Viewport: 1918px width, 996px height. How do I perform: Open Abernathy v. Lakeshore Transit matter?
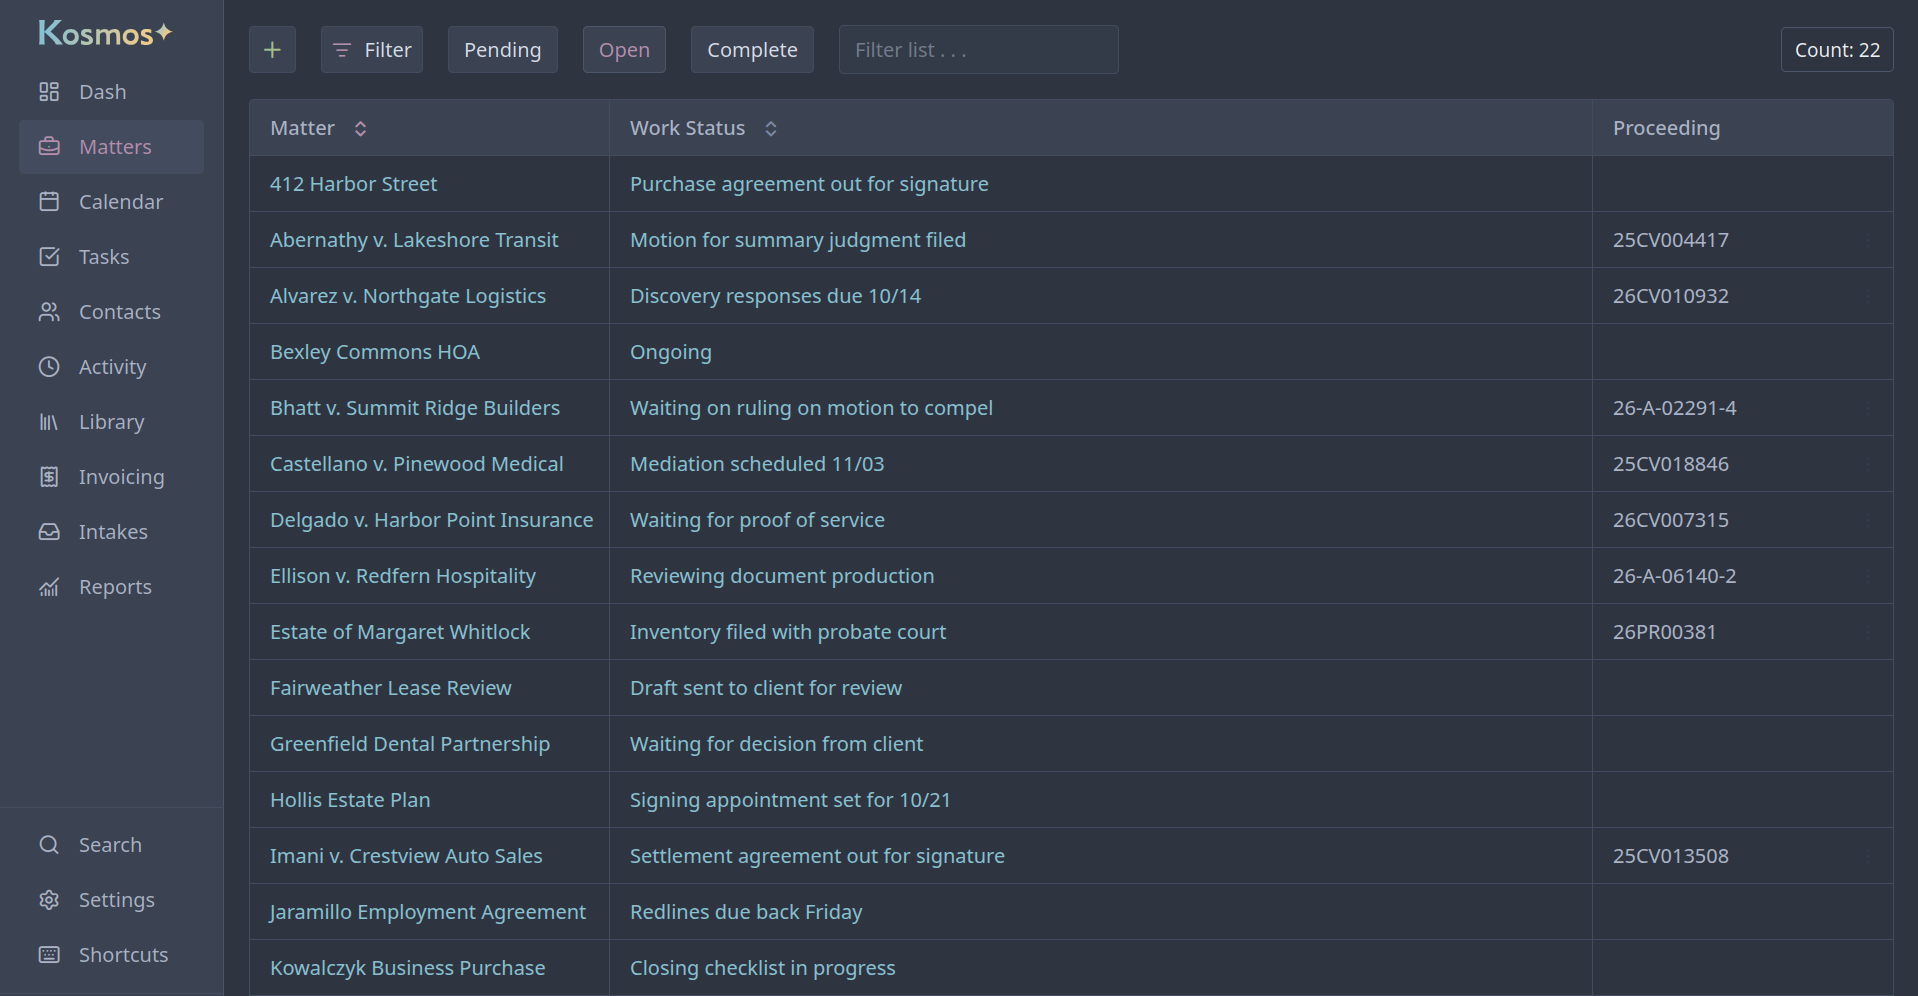[x=414, y=240]
